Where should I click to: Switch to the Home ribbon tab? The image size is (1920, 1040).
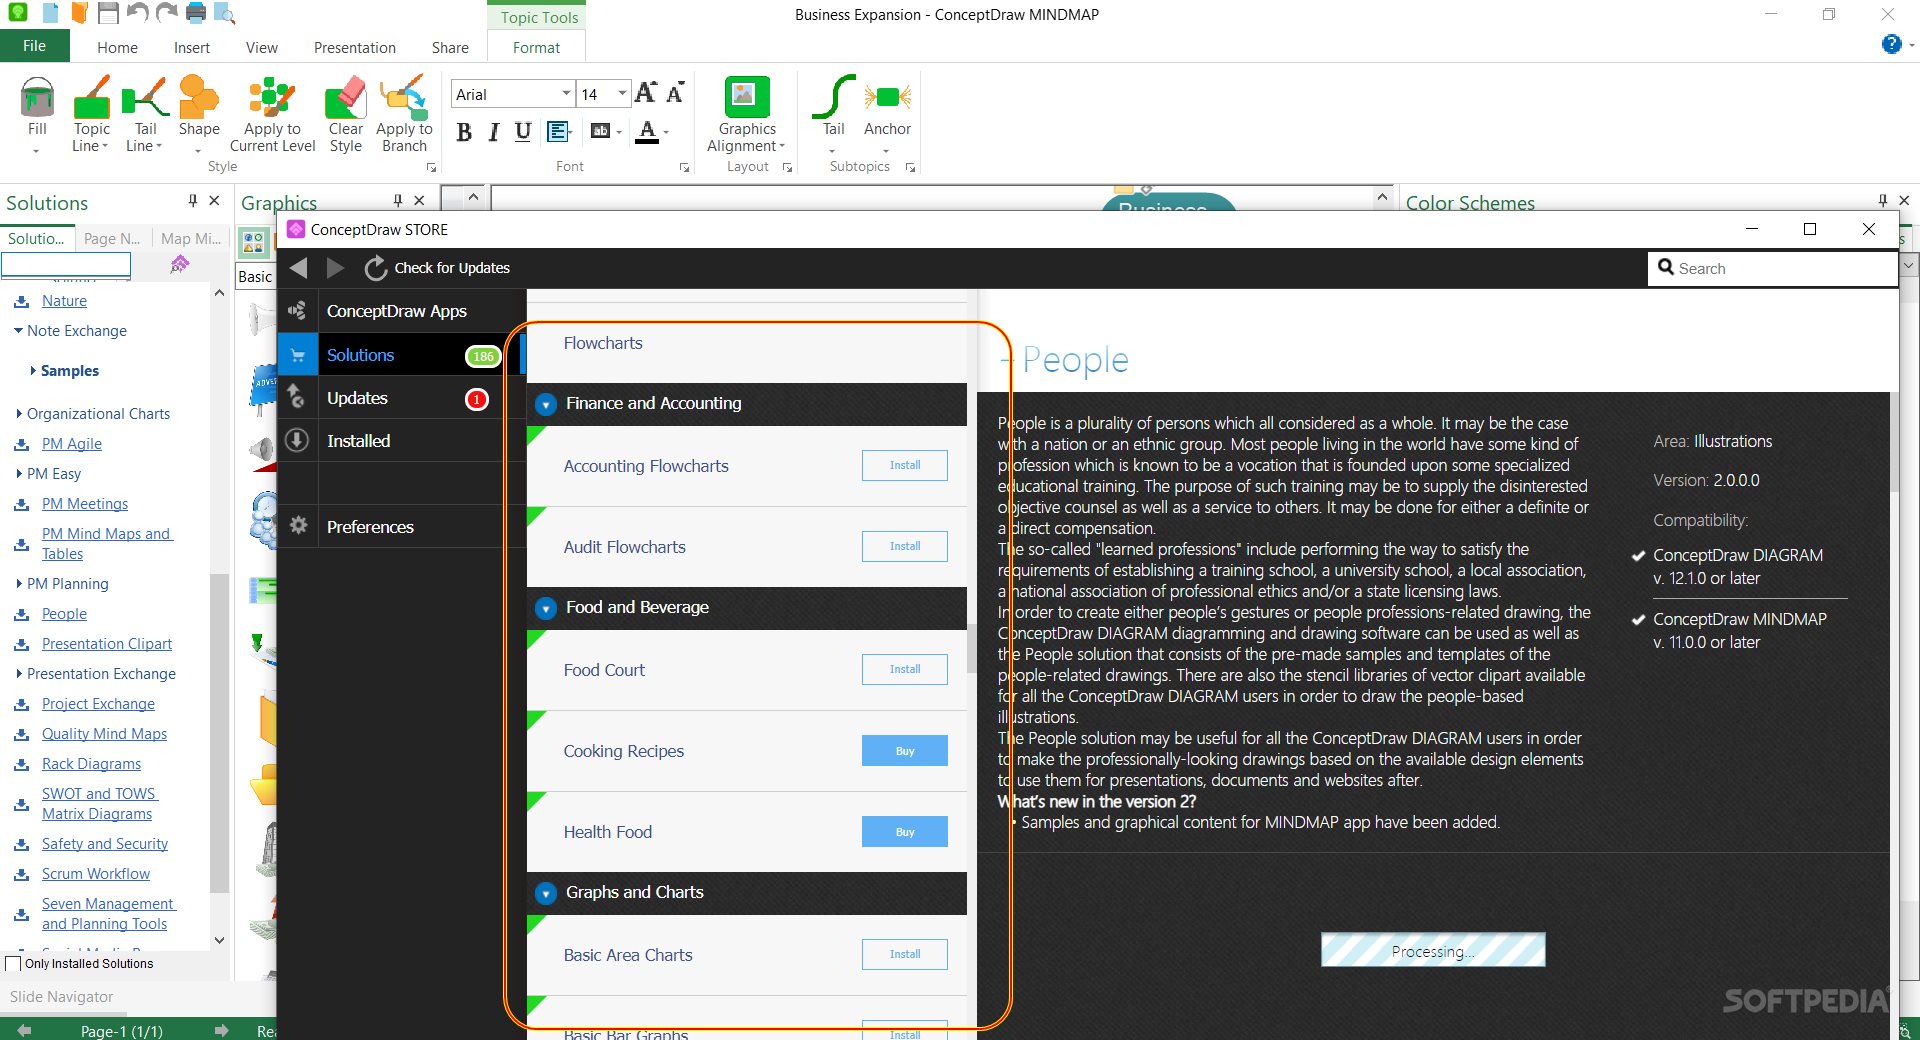click(117, 47)
